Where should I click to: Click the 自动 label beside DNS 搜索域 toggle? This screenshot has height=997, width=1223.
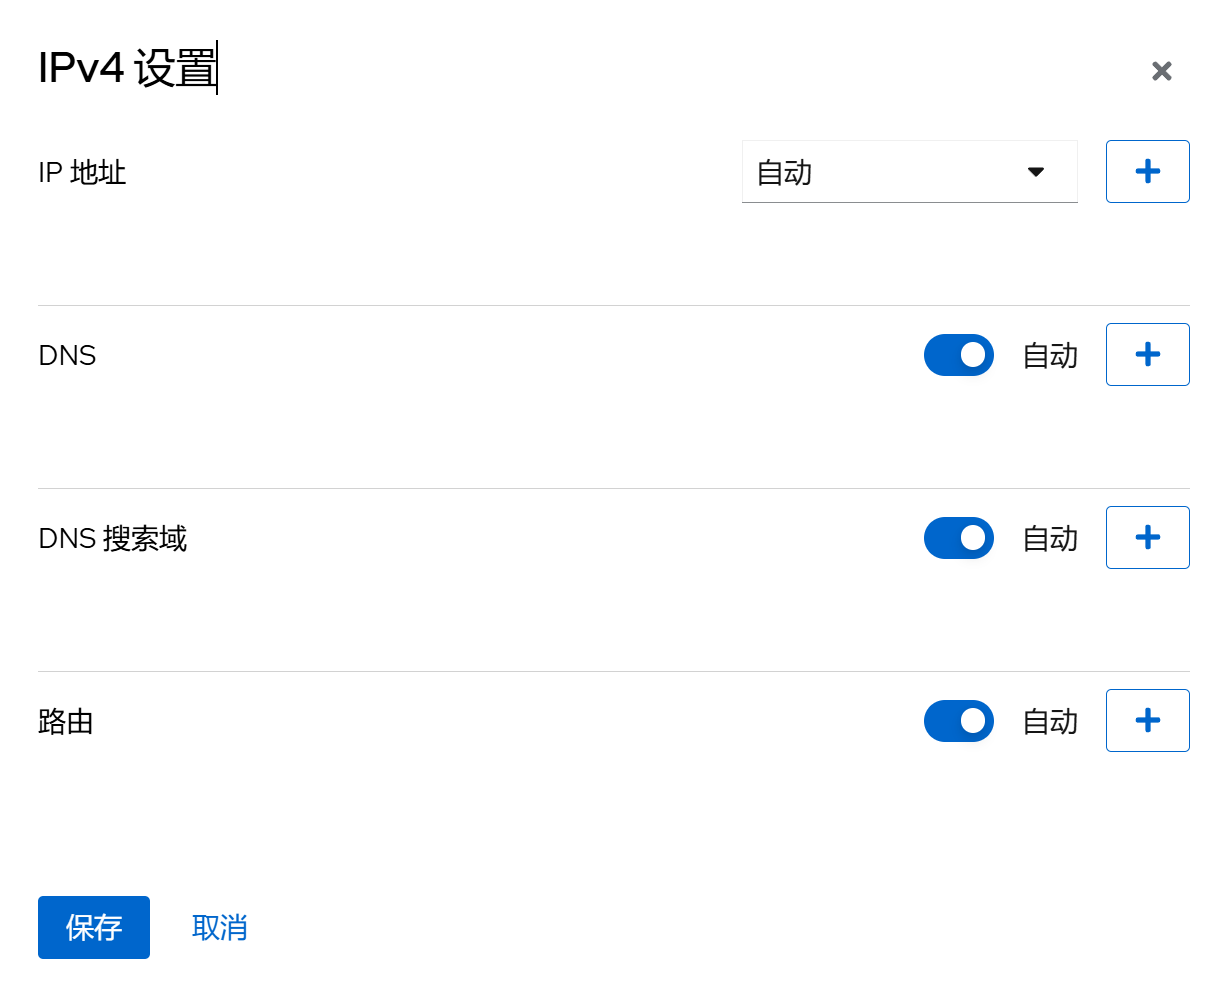coord(1050,539)
